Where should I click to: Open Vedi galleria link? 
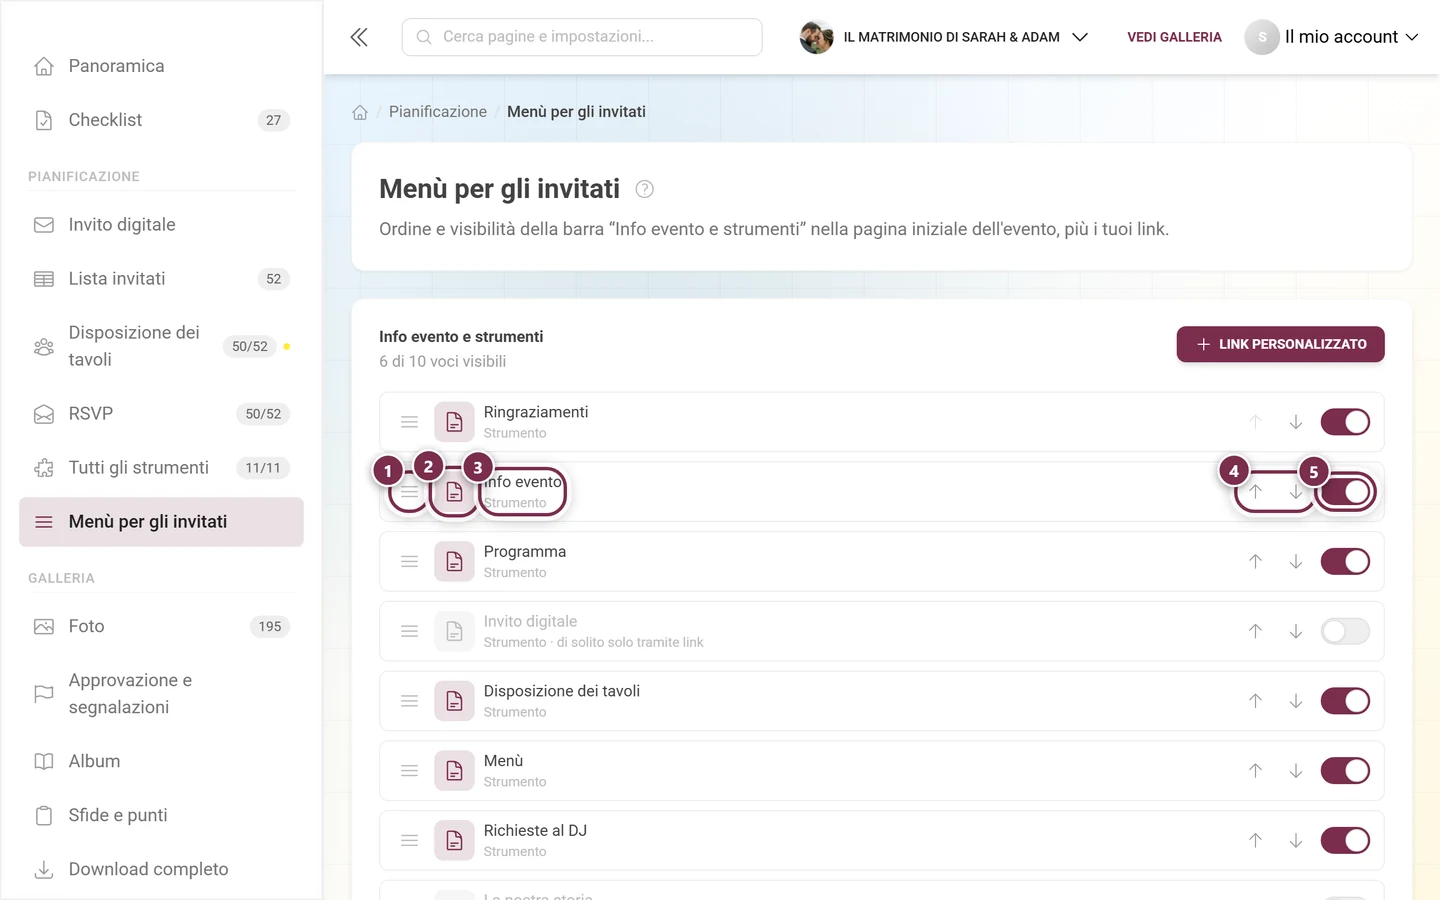[1174, 37]
